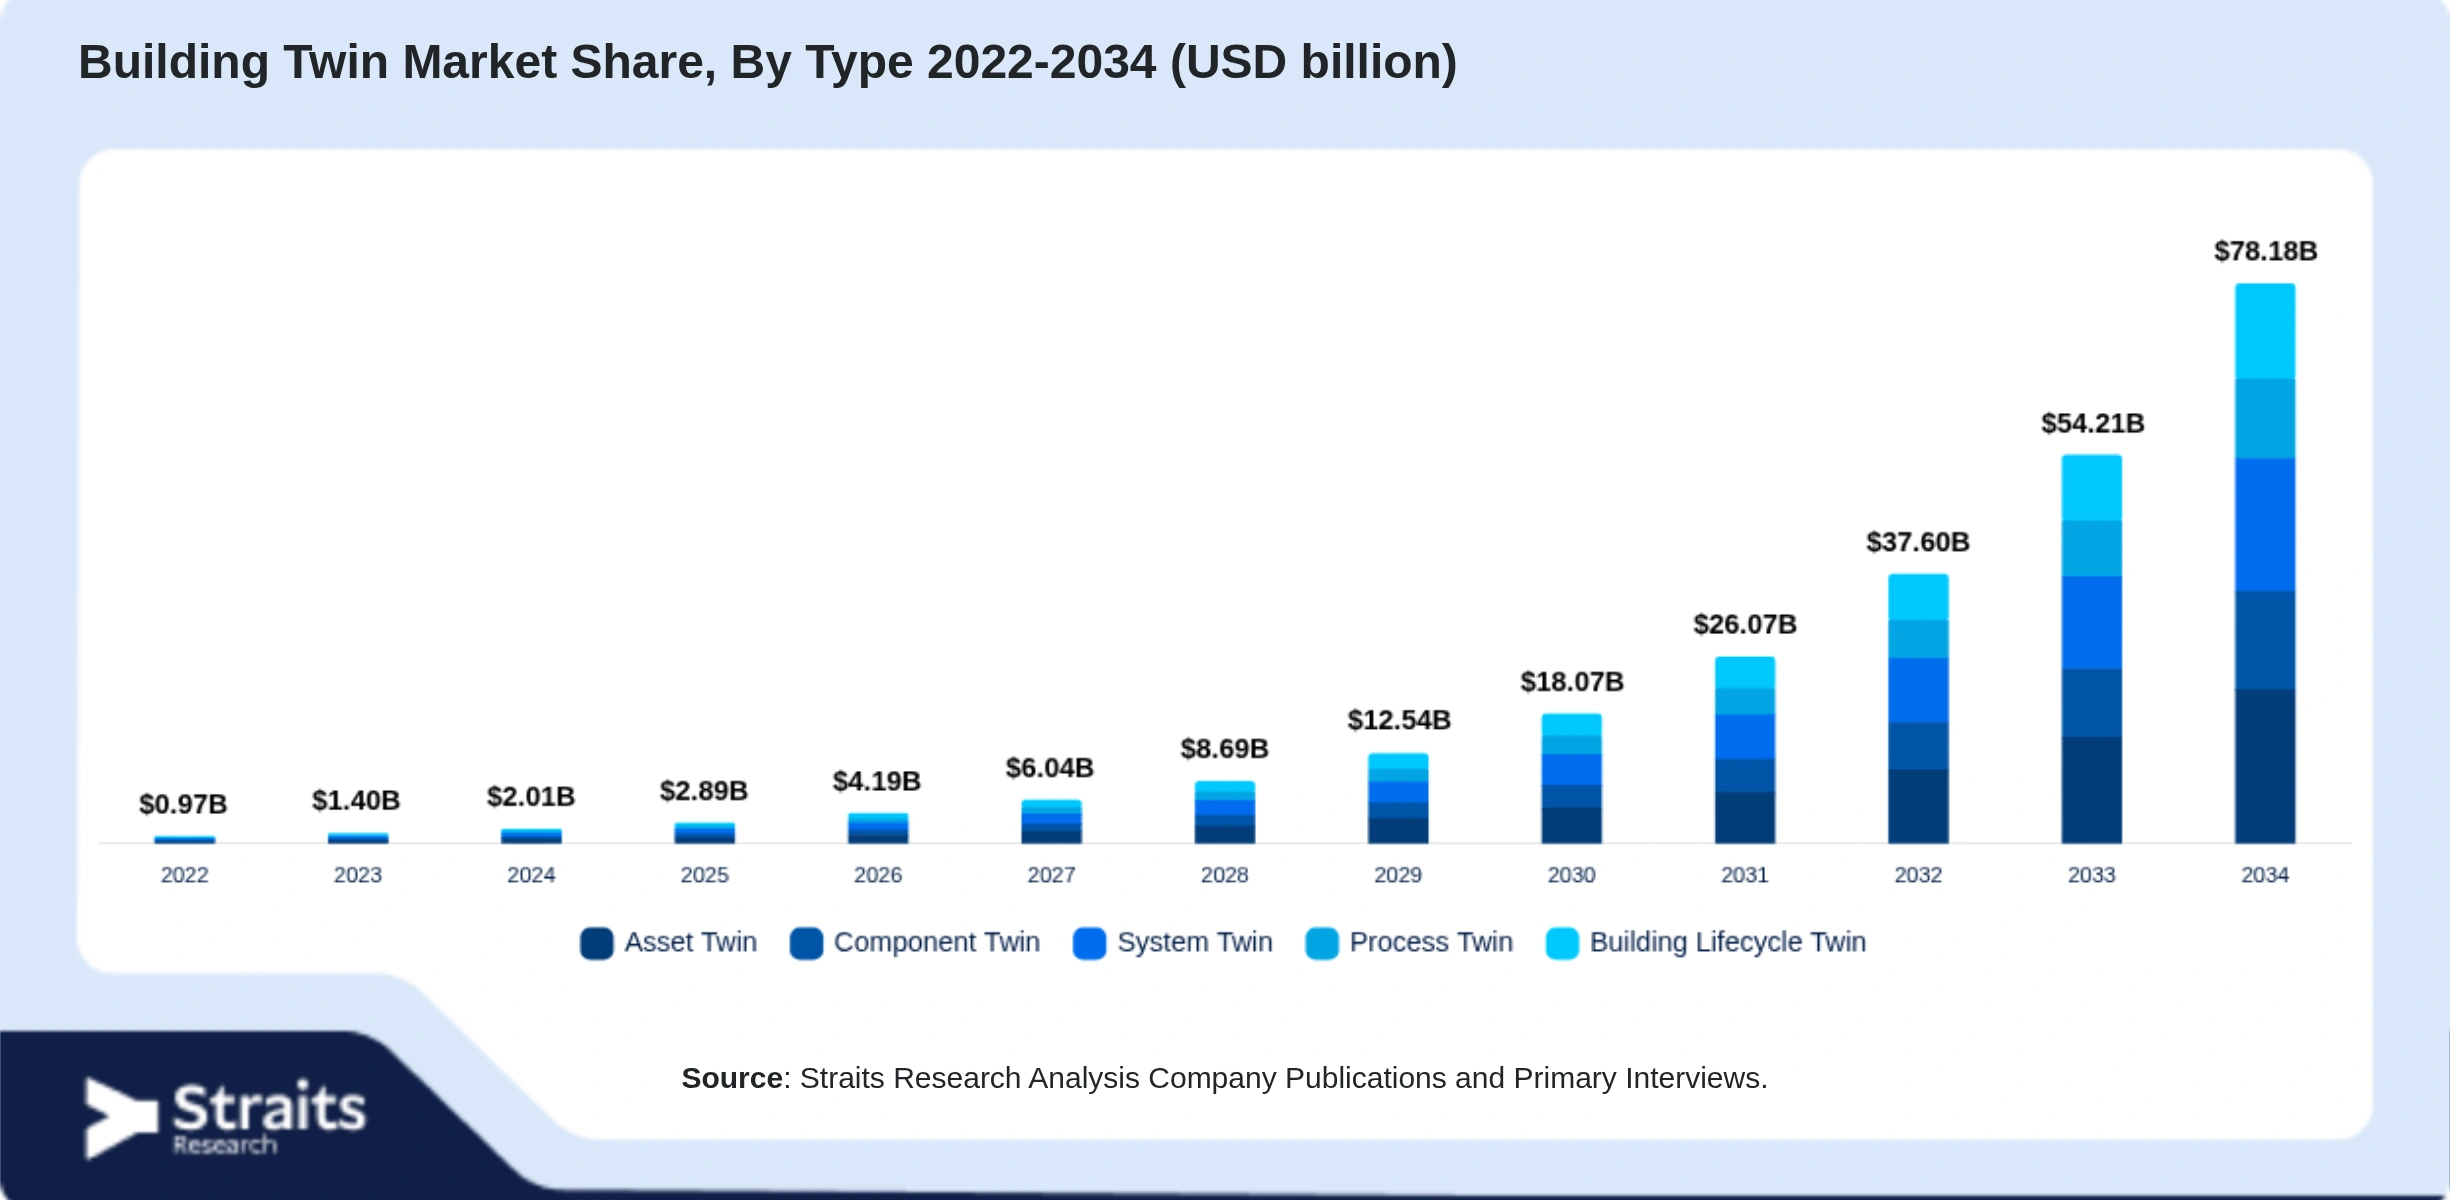Click the Source attribution text
2450x1200 pixels.
click(1225, 1078)
